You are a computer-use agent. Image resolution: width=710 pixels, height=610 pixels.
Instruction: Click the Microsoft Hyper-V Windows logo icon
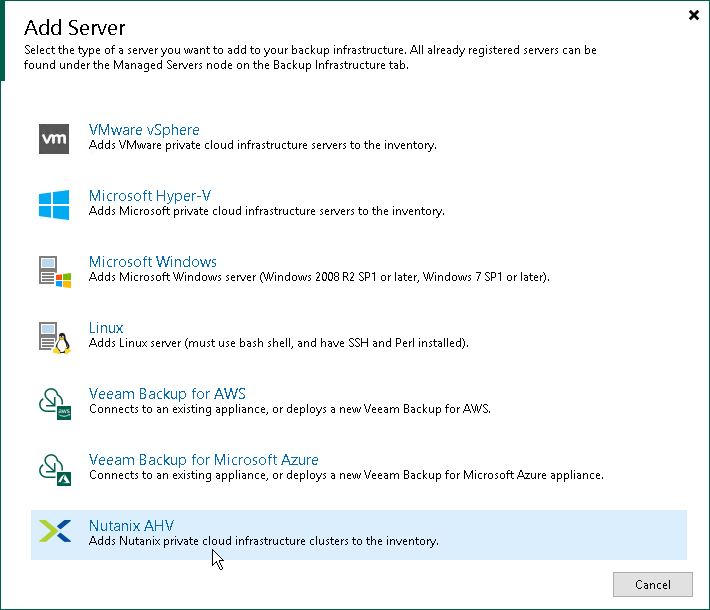click(54, 205)
